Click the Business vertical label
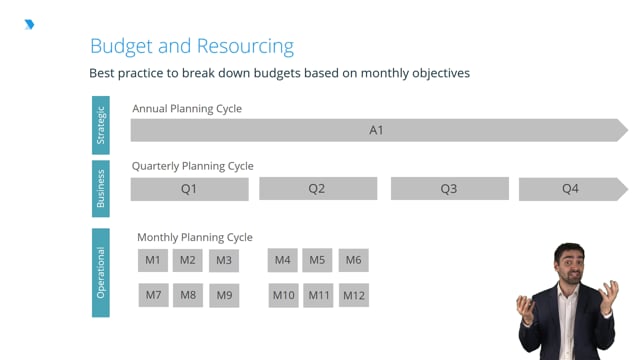This screenshot has width=640, height=360. 101,189
